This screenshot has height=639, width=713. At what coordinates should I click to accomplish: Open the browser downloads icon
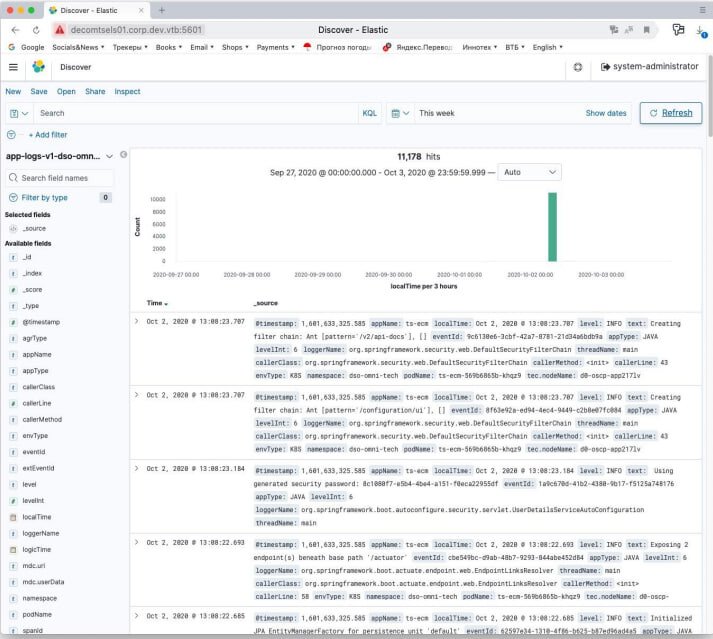pyautogui.click(x=701, y=31)
